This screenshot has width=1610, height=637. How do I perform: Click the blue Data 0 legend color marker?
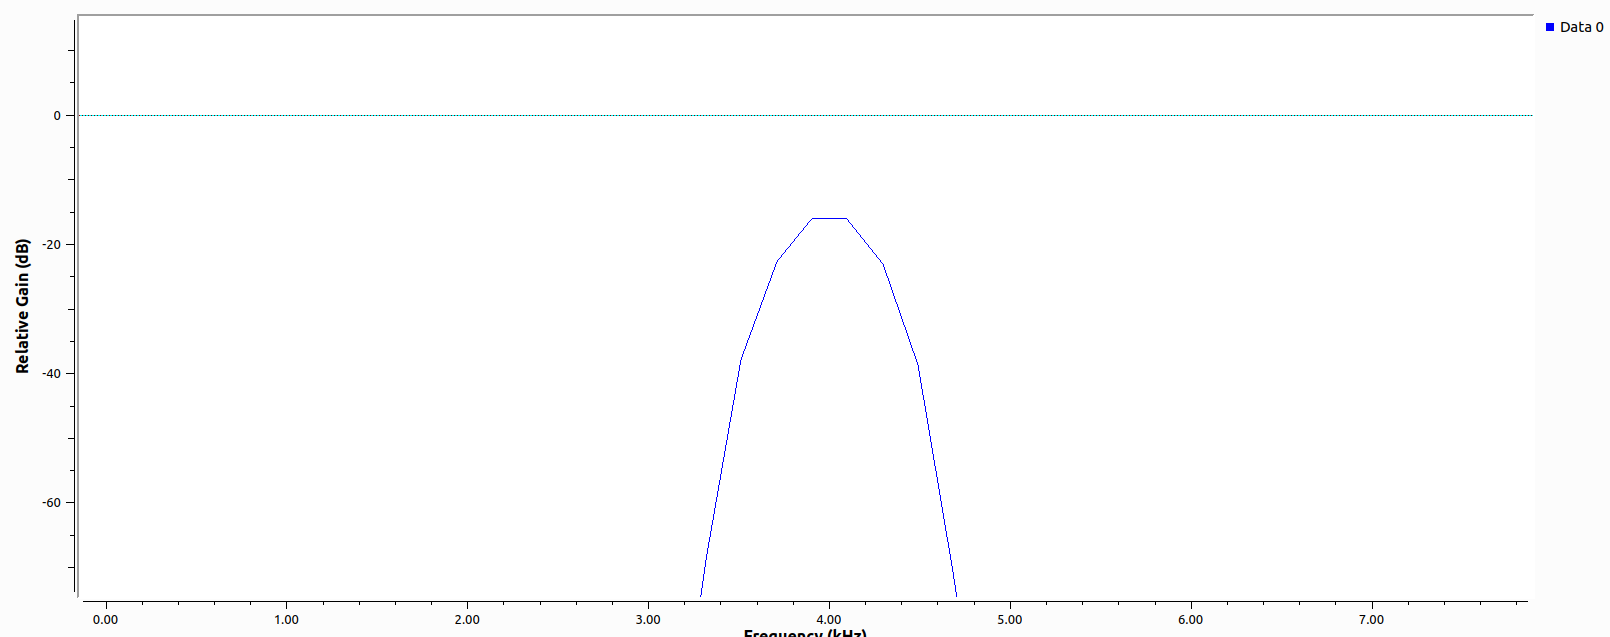click(1550, 27)
